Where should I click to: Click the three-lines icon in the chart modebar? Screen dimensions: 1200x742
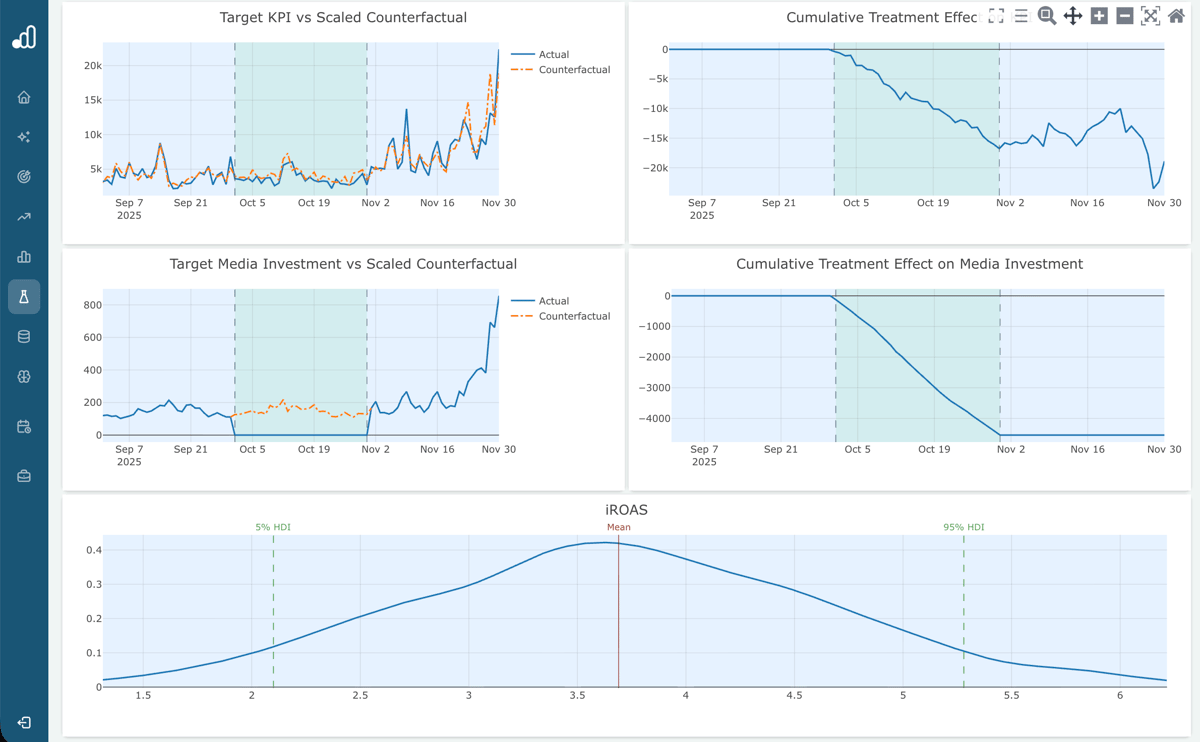[x=1021, y=16]
